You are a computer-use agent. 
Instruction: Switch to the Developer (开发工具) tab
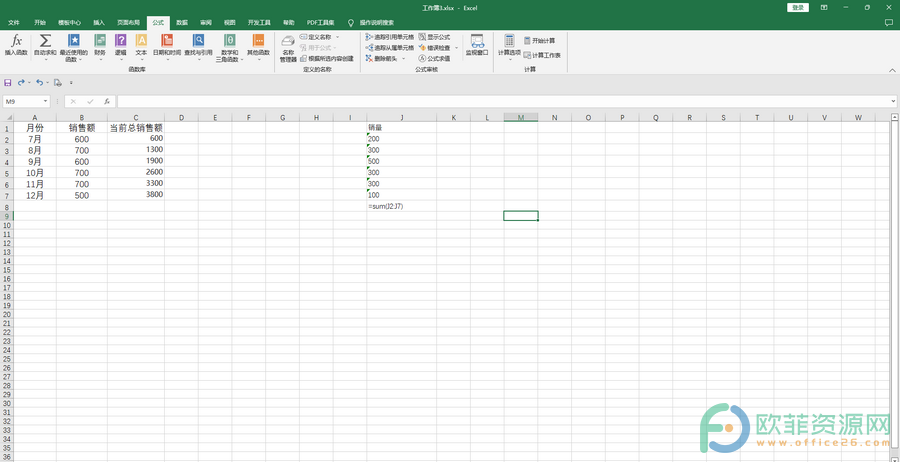click(x=259, y=22)
